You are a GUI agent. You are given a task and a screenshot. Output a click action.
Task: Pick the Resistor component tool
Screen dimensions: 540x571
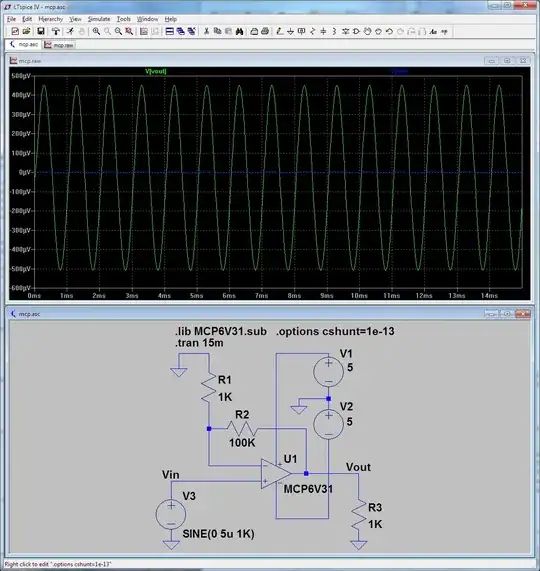(312, 31)
